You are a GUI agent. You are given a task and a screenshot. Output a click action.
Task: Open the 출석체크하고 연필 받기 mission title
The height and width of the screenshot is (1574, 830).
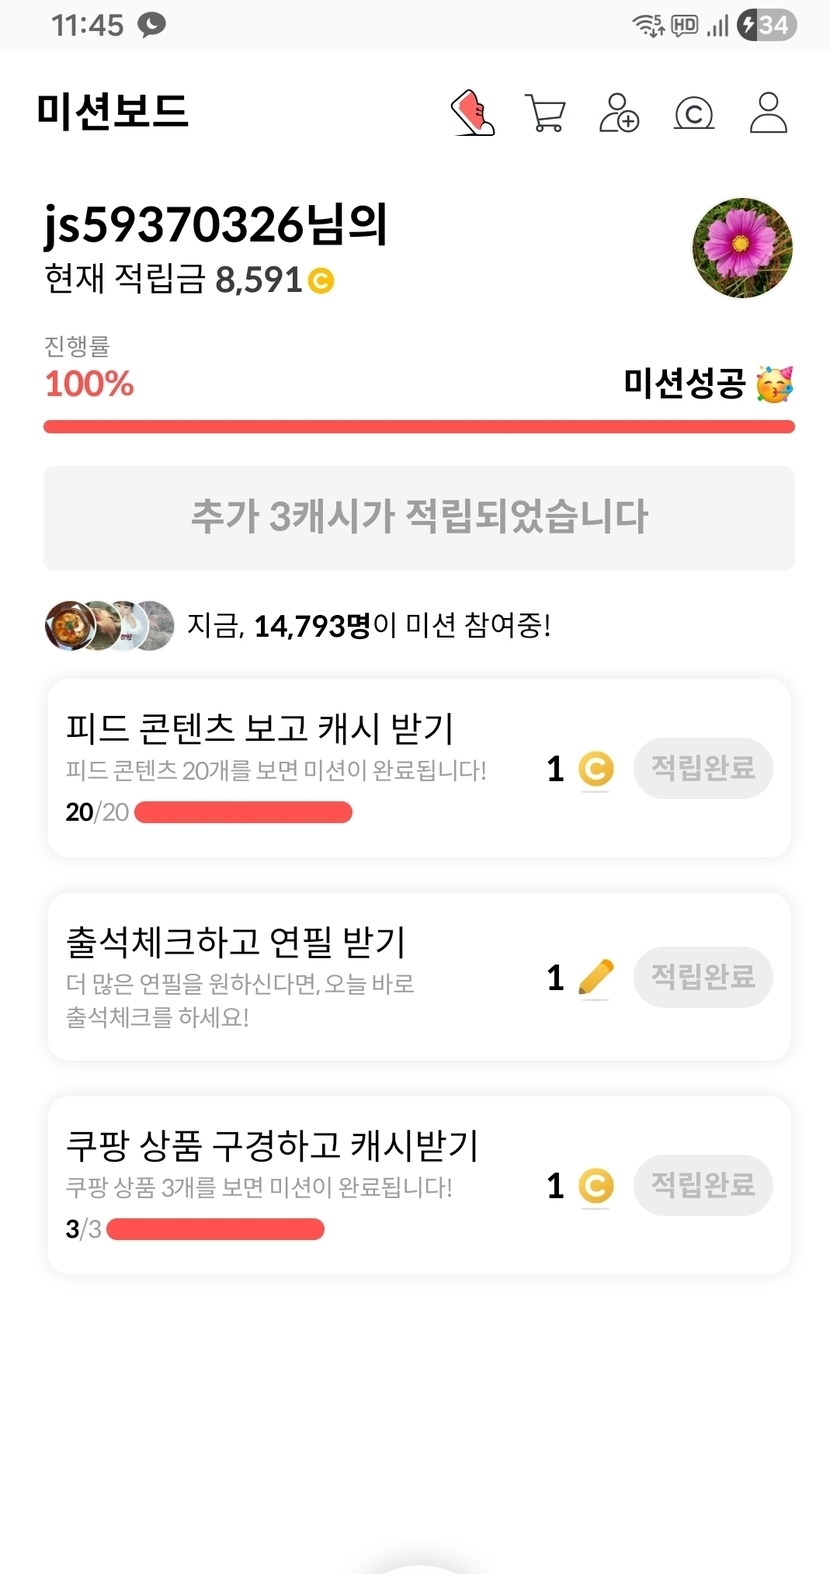[x=235, y=941]
